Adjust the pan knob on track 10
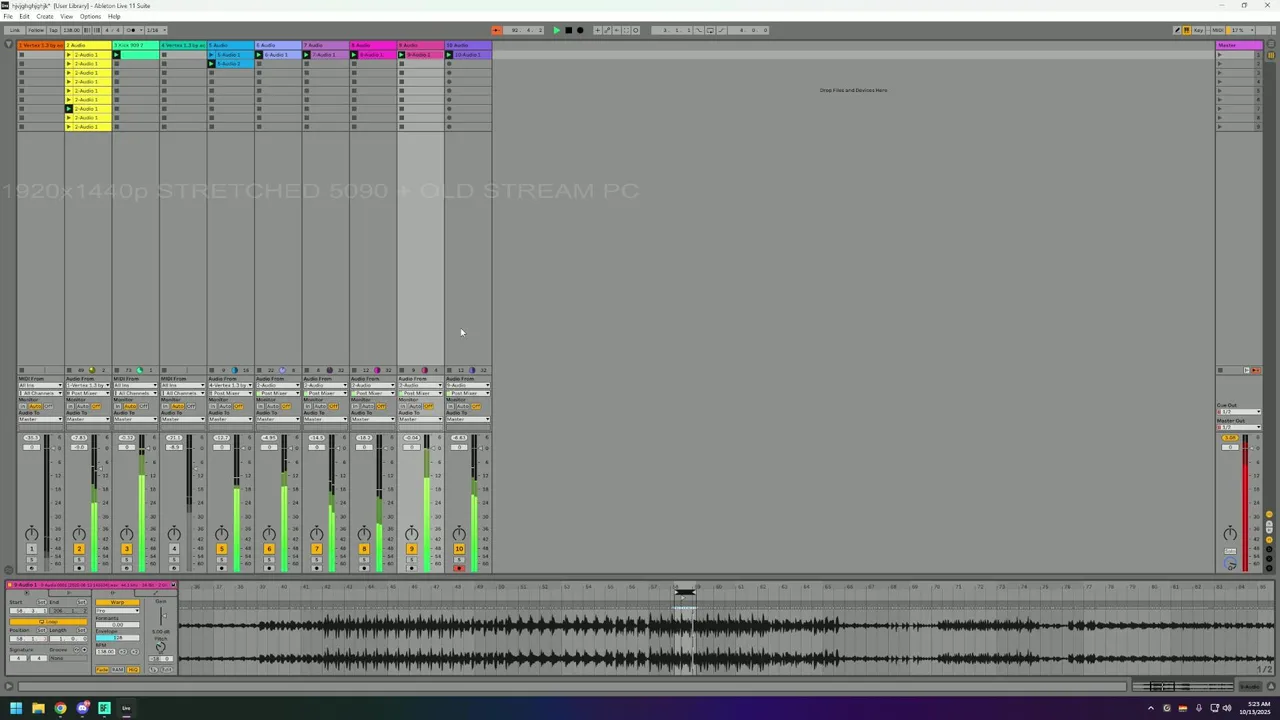Screen dimensions: 1280x720 click(459, 534)
